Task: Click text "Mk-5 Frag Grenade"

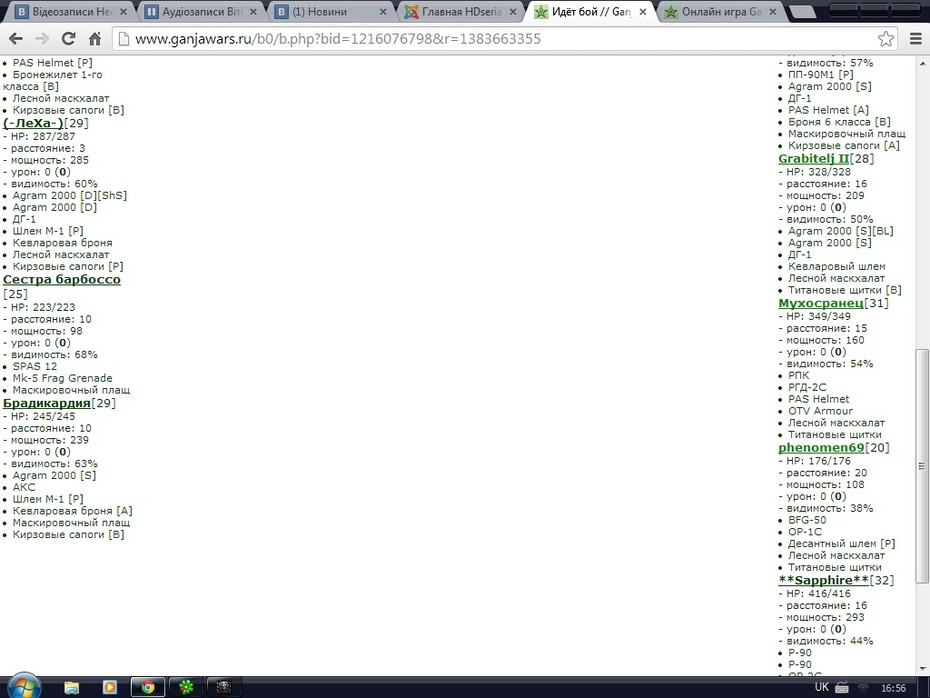Action: (62, 378)
